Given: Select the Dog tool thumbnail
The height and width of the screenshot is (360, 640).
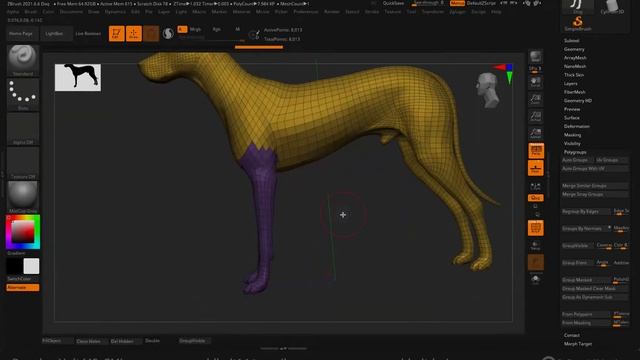Looking at the screenshot, I should pos(578,7).
